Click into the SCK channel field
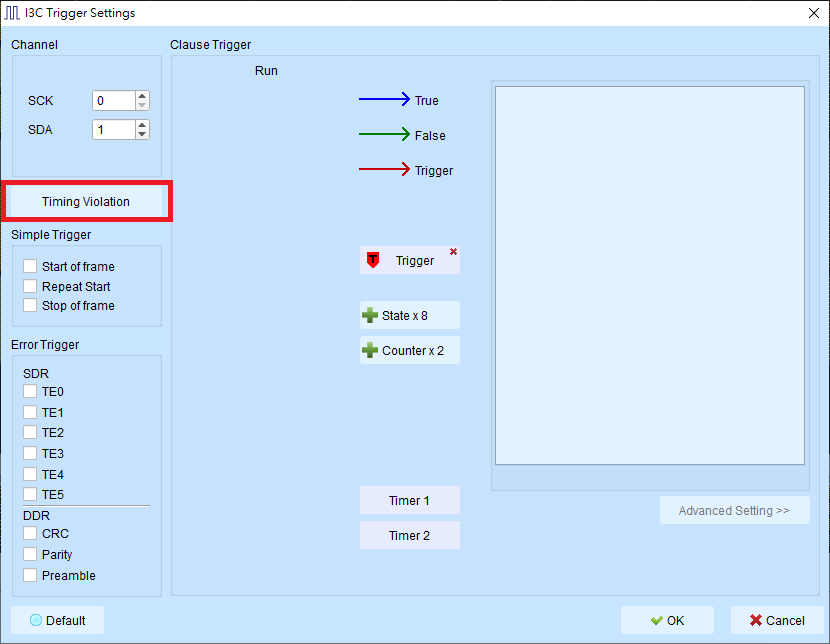 coord(114,101)
